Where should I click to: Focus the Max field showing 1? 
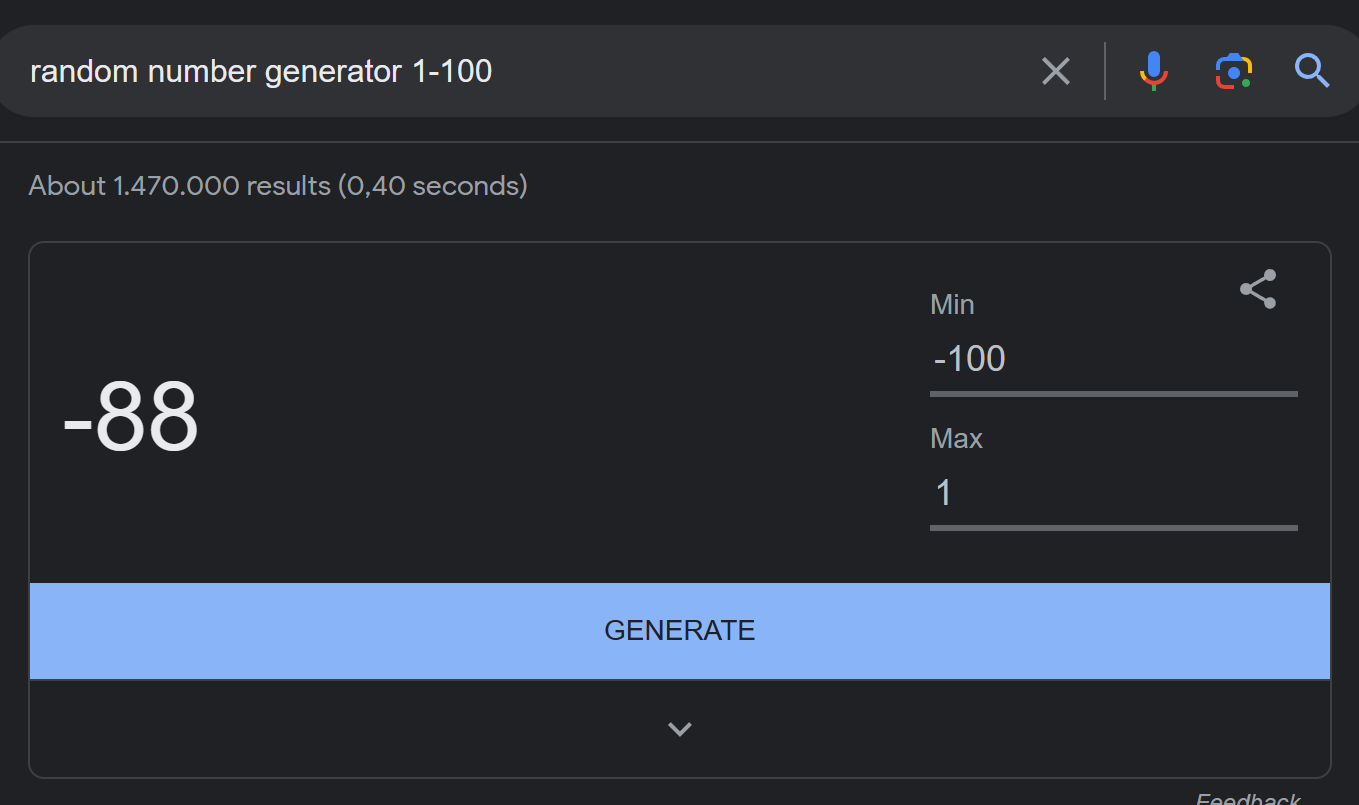click(1114, 492)
